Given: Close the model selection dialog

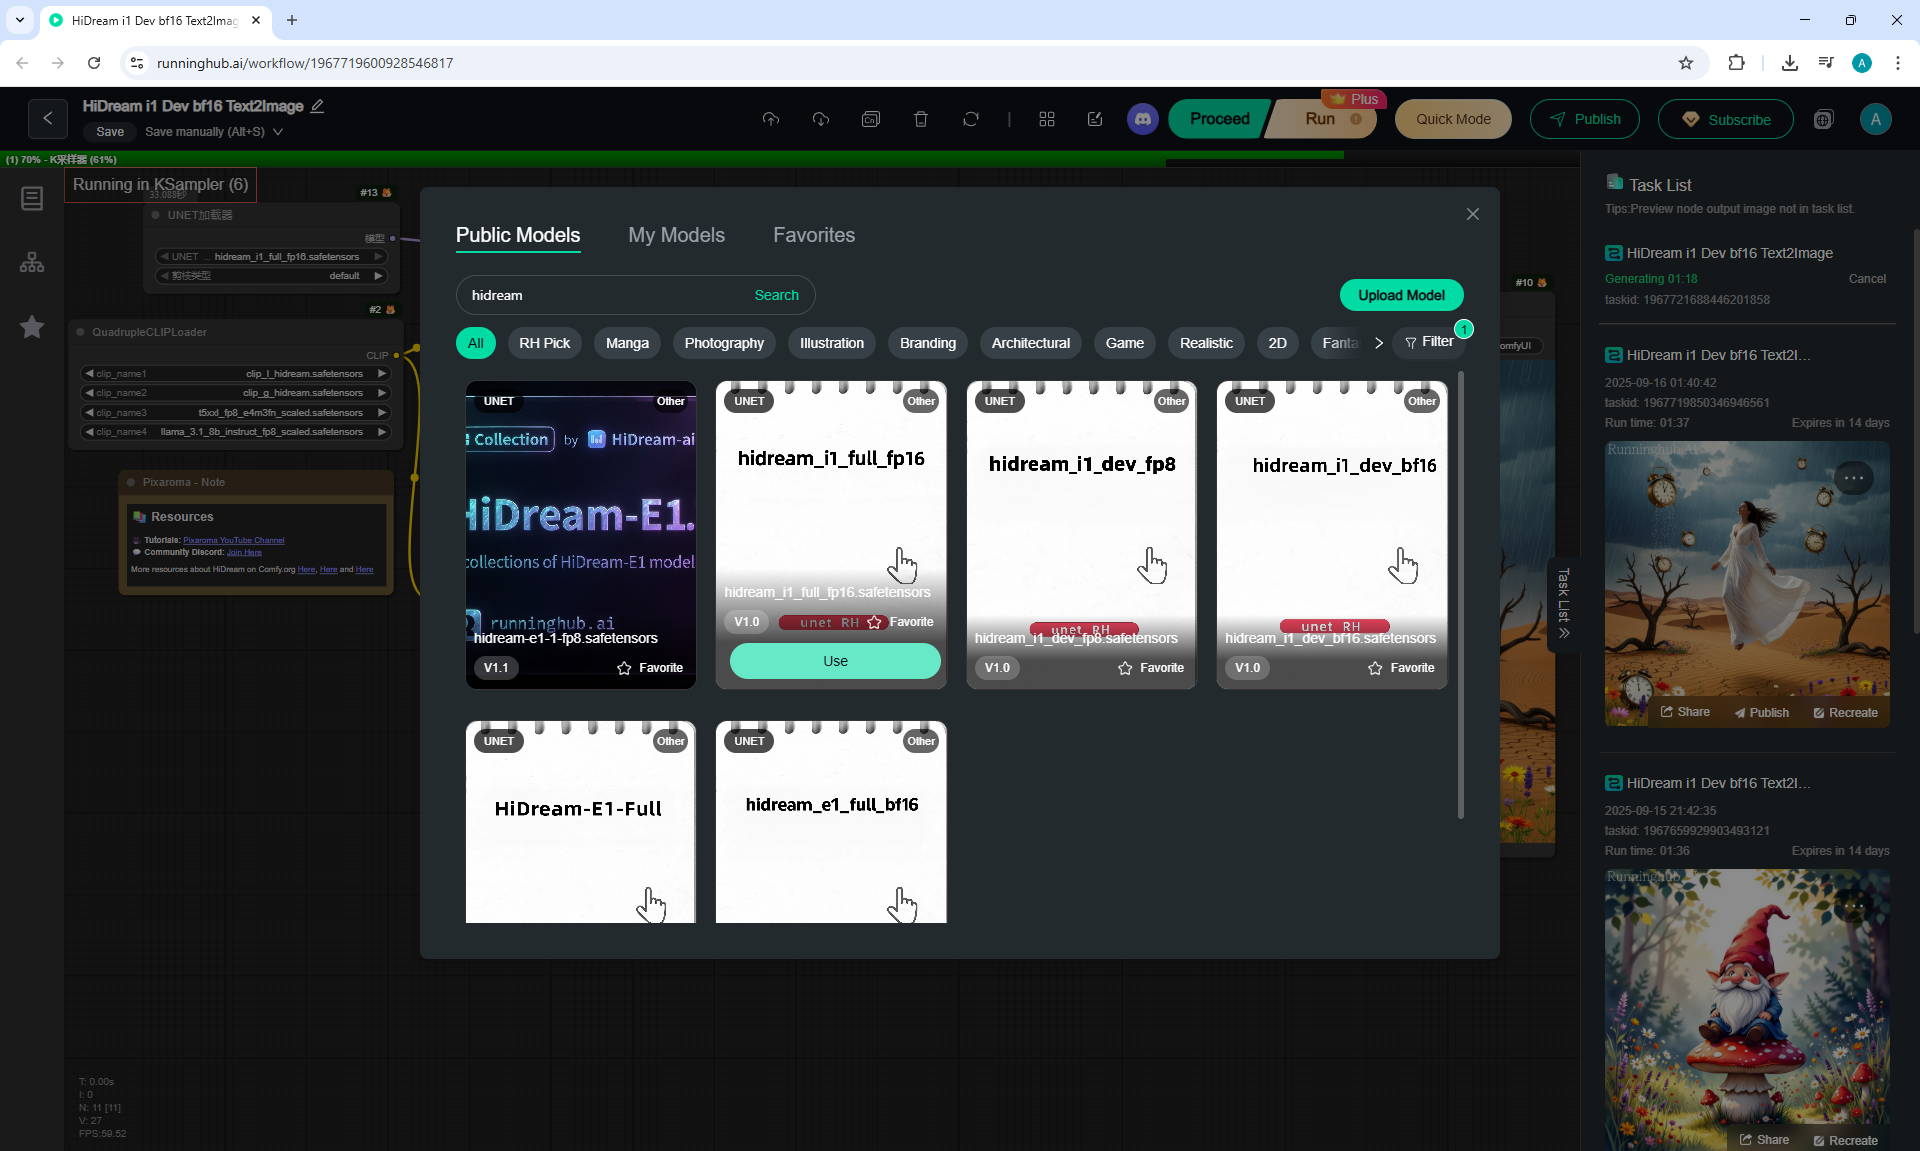Looking at the screenshot, I should coord(1472,214).
